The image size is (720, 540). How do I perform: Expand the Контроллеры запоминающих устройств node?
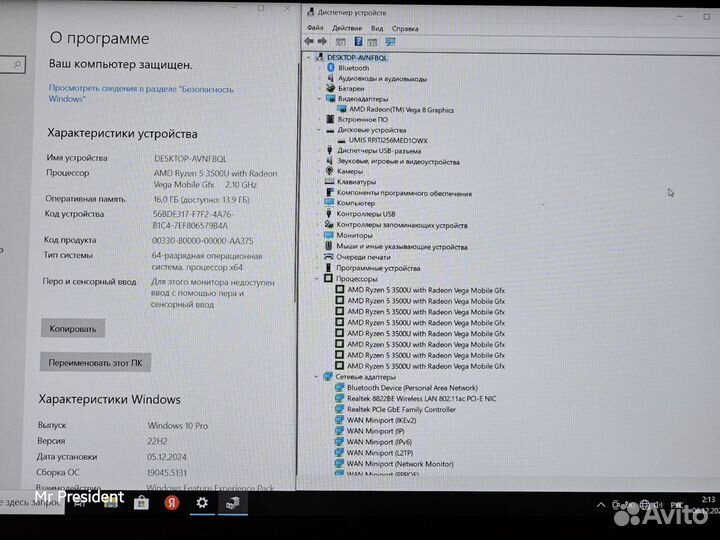318,225
